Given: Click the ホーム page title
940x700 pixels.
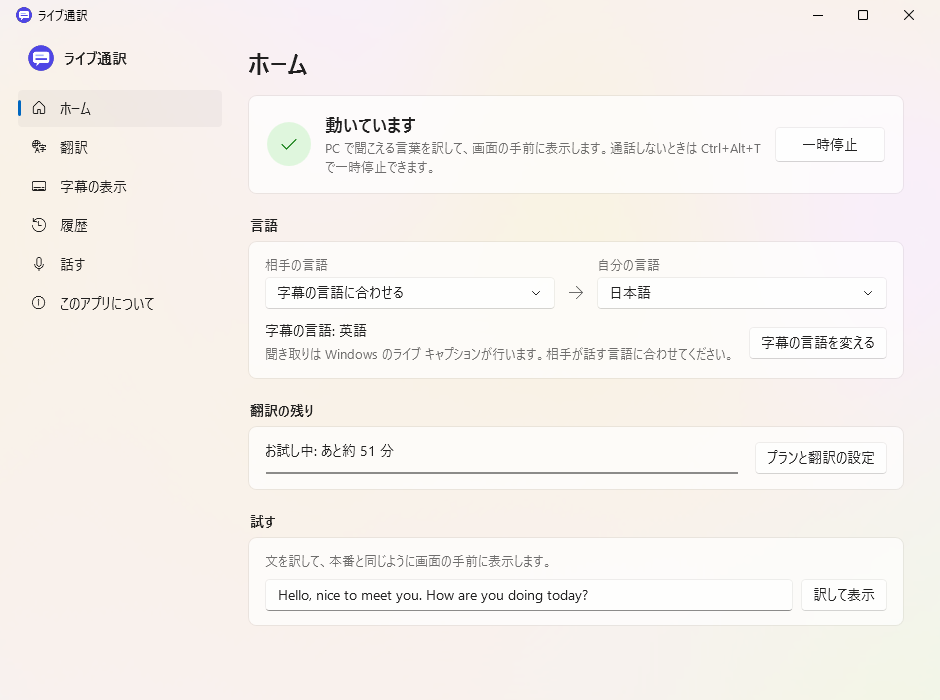Looking at the screenshot, I should (278, 64).
